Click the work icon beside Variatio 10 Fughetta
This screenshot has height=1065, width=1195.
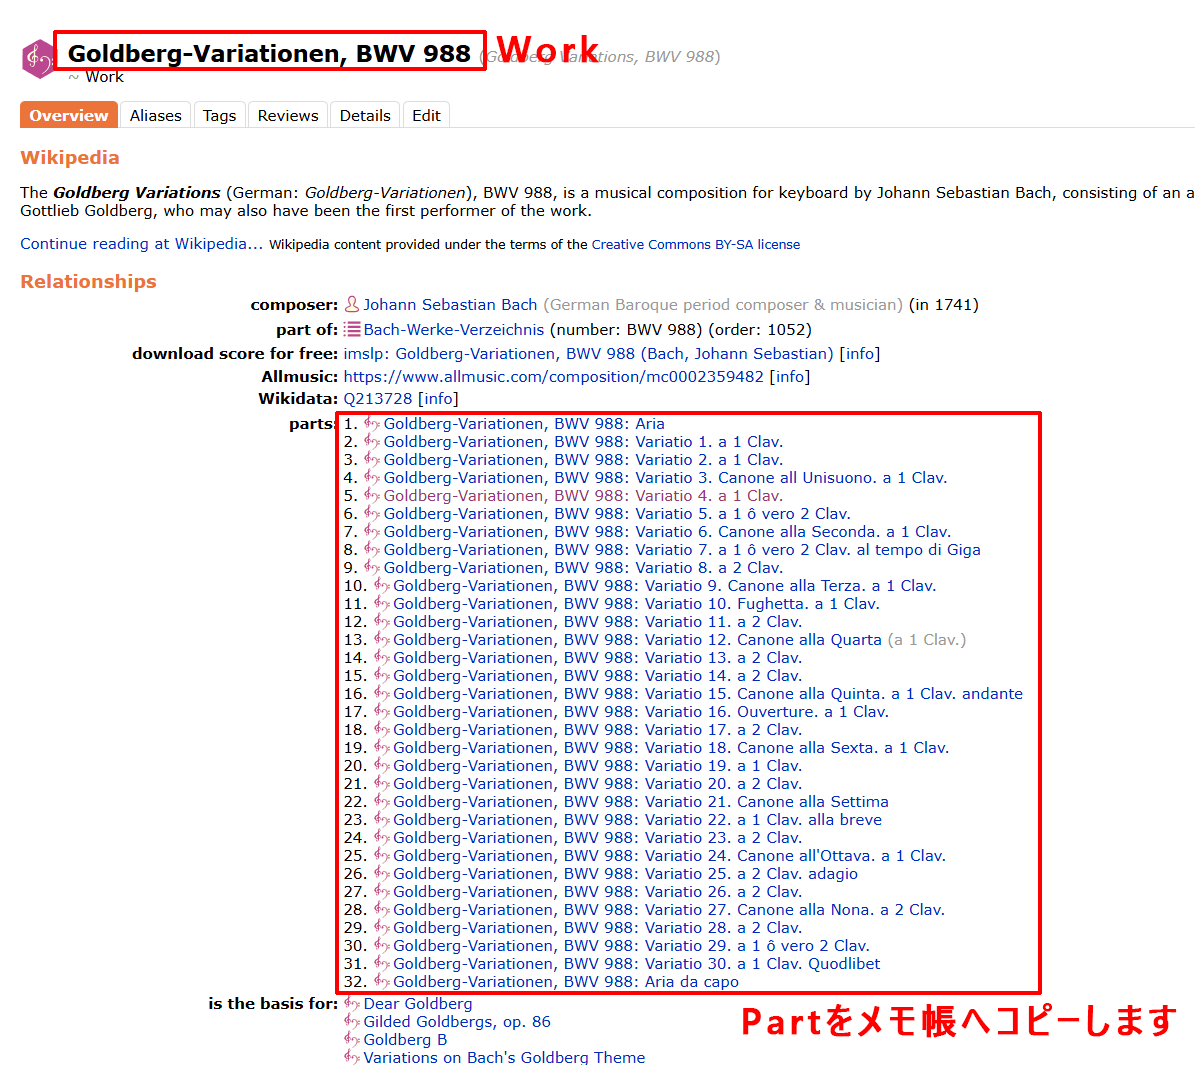[x=382, y=603]
